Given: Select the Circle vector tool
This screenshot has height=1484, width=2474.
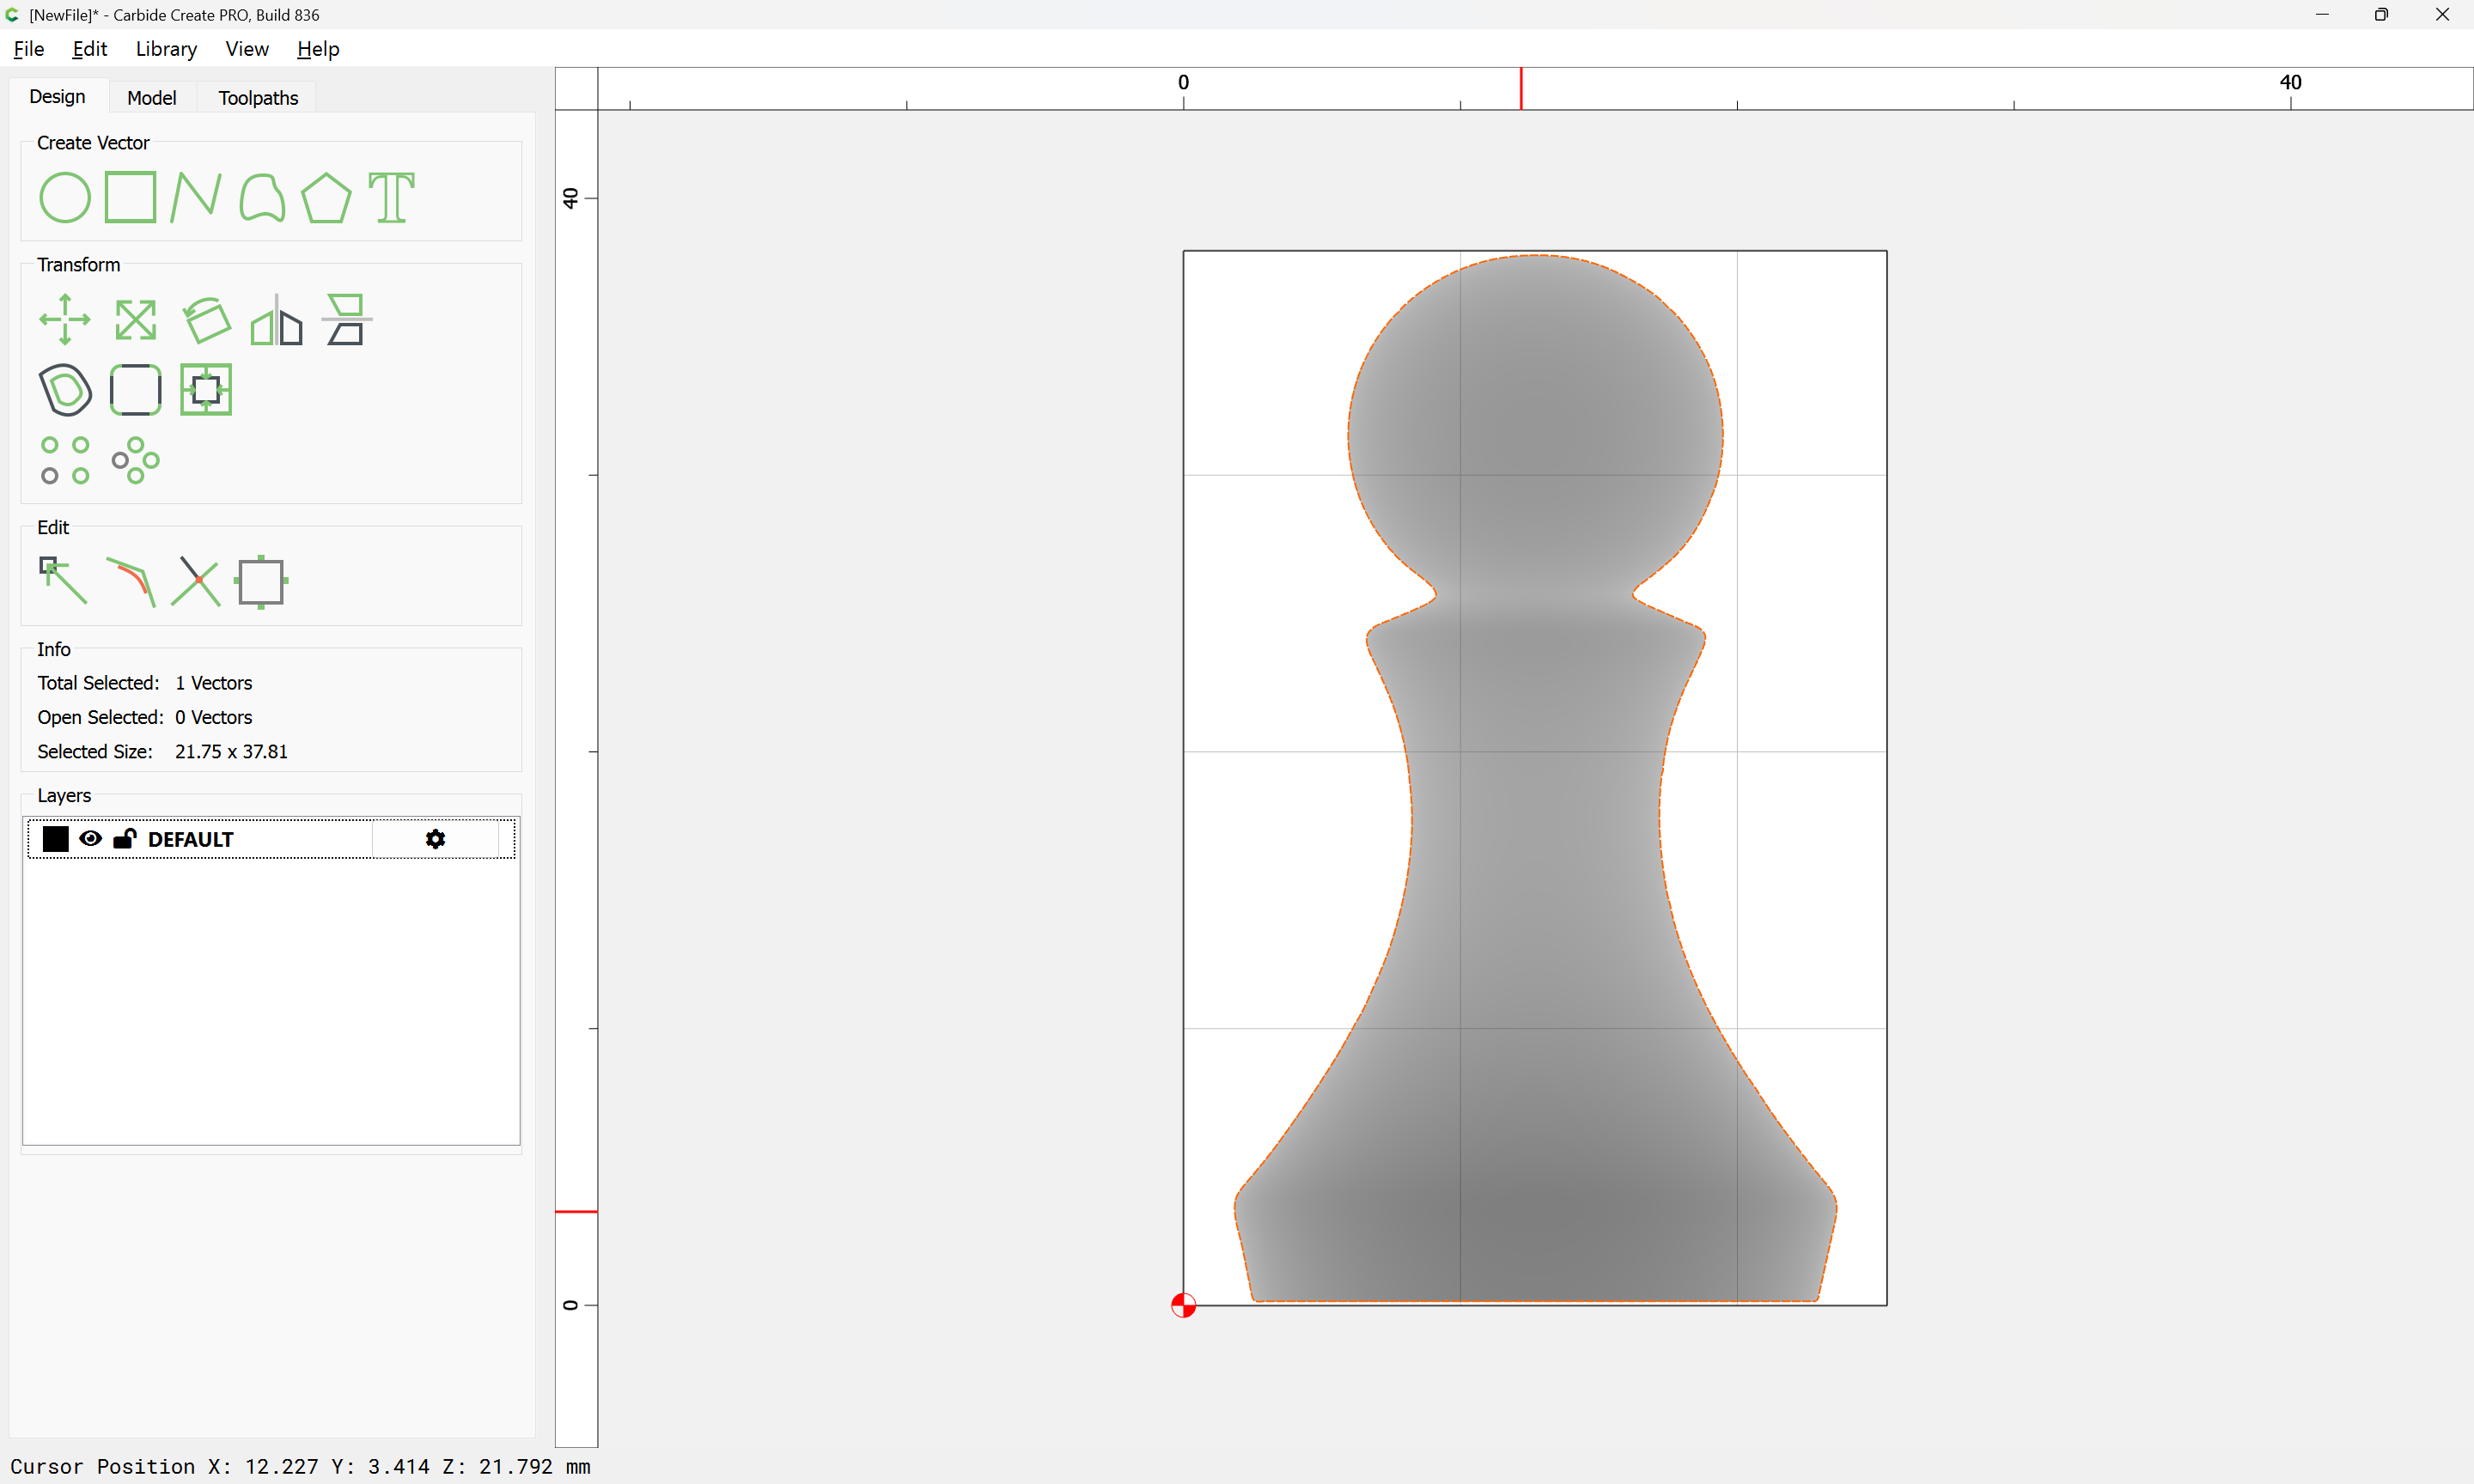Looking at the screenshot, I should [65, 197].
